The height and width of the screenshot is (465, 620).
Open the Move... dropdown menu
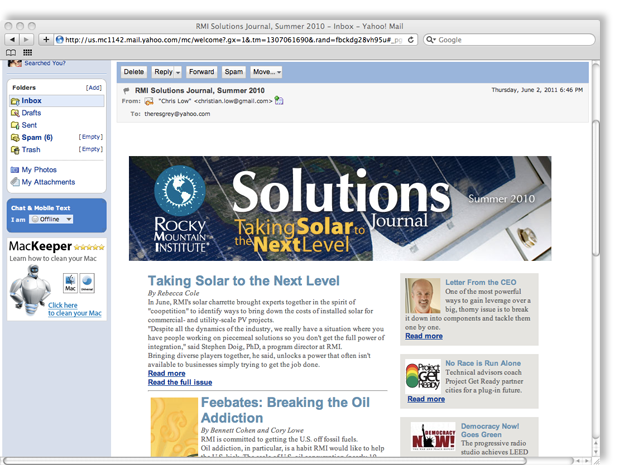(x=266, y=72)
